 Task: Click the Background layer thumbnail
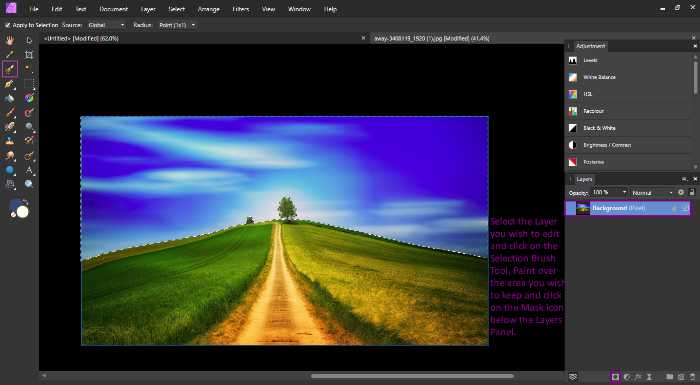click(583, 208)
